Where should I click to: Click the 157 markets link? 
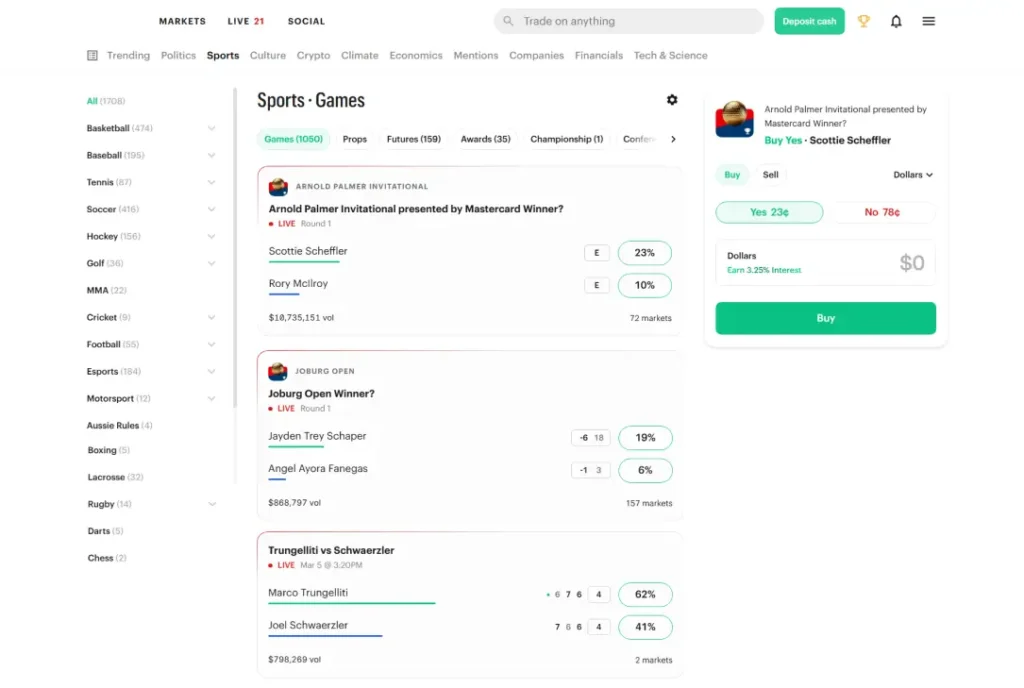[x=648, y=503]
